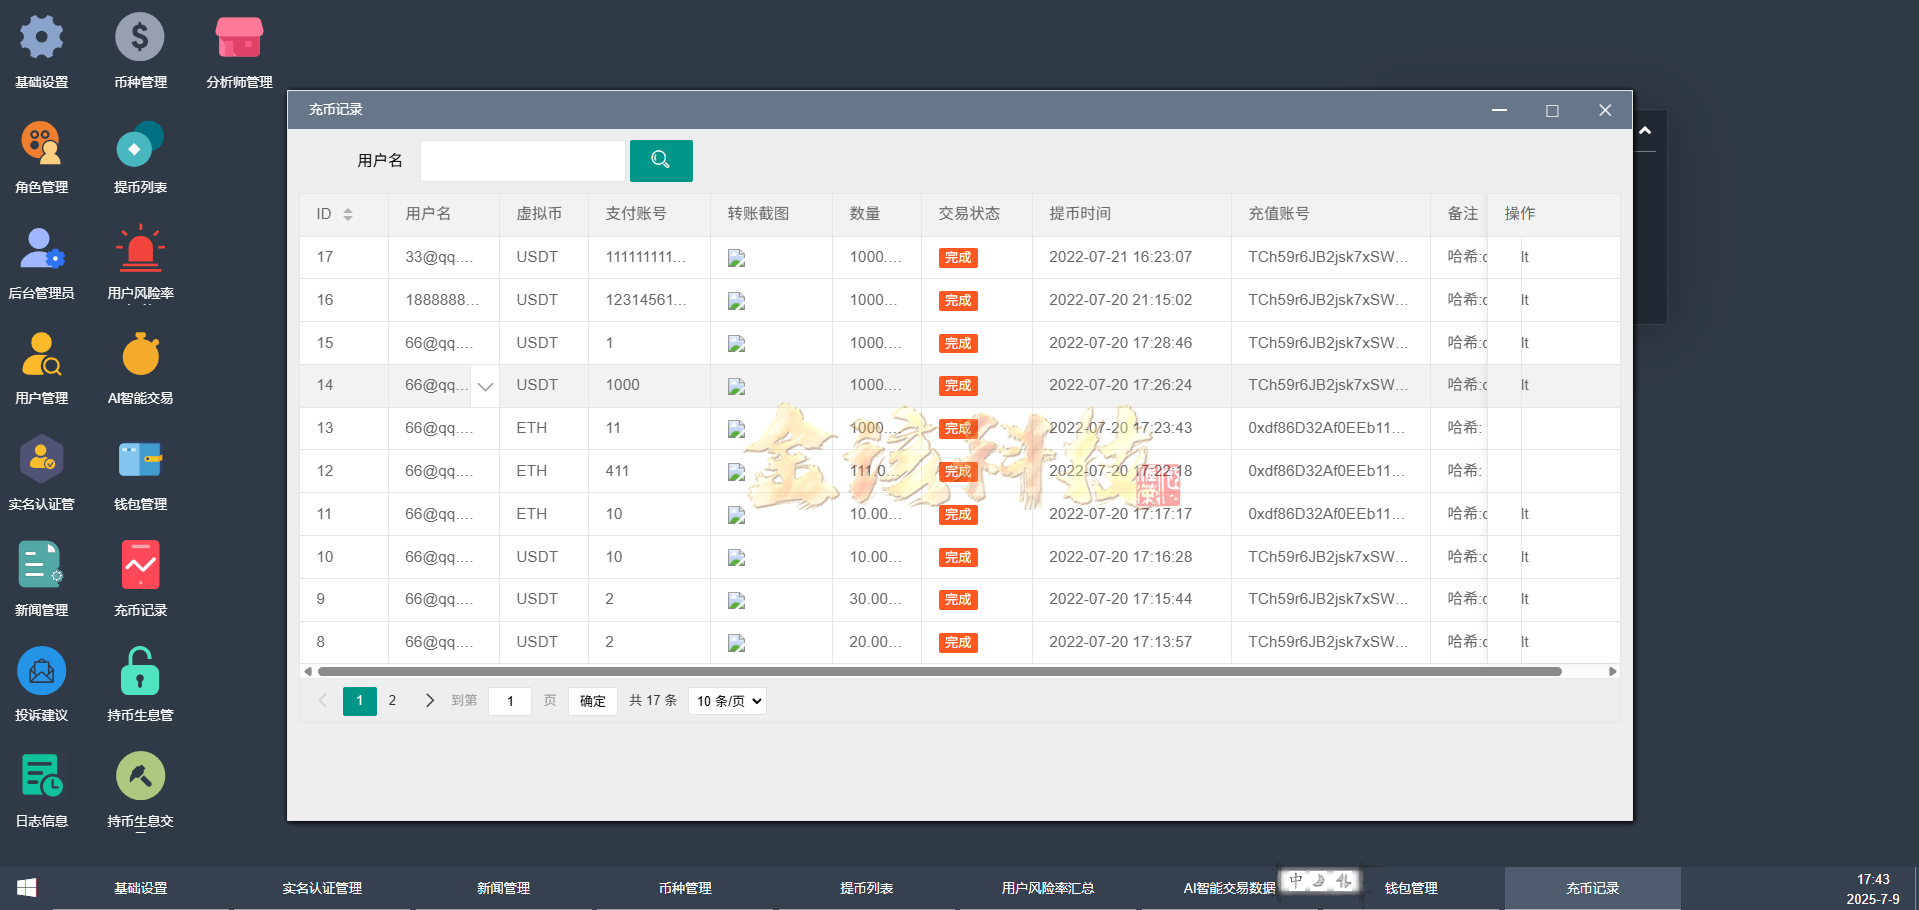Go to pagination page 2

pos(392,701)
